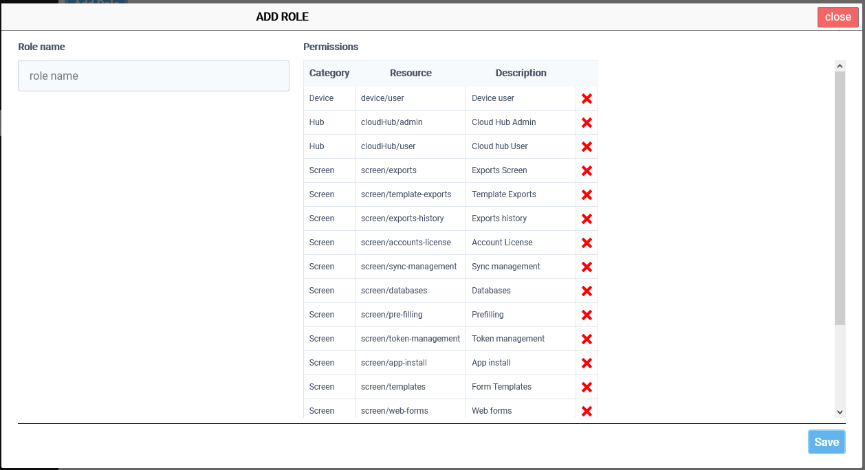Click red X for Web forms row
Screen dimensions: 865x470
(586, 412)
